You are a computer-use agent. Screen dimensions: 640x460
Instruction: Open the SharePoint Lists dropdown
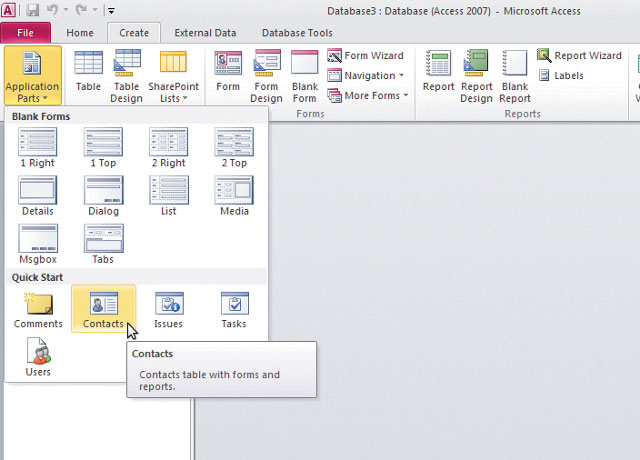173,76
